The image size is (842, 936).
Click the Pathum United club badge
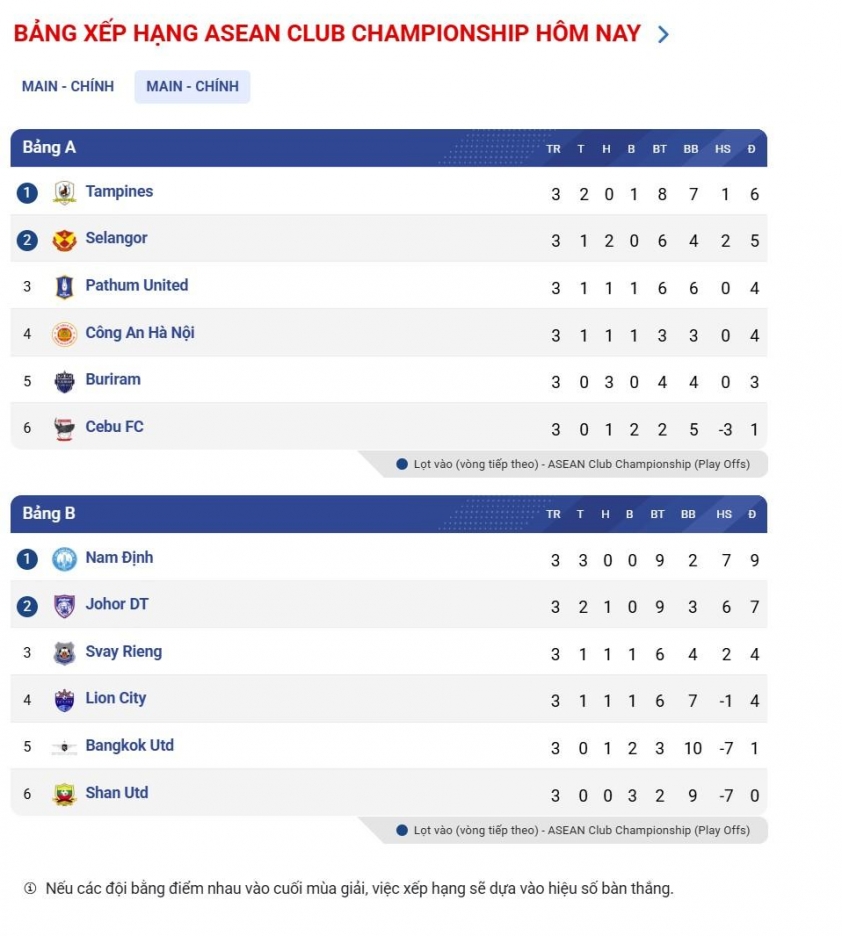pyautogui.click(x=64, y=287)
